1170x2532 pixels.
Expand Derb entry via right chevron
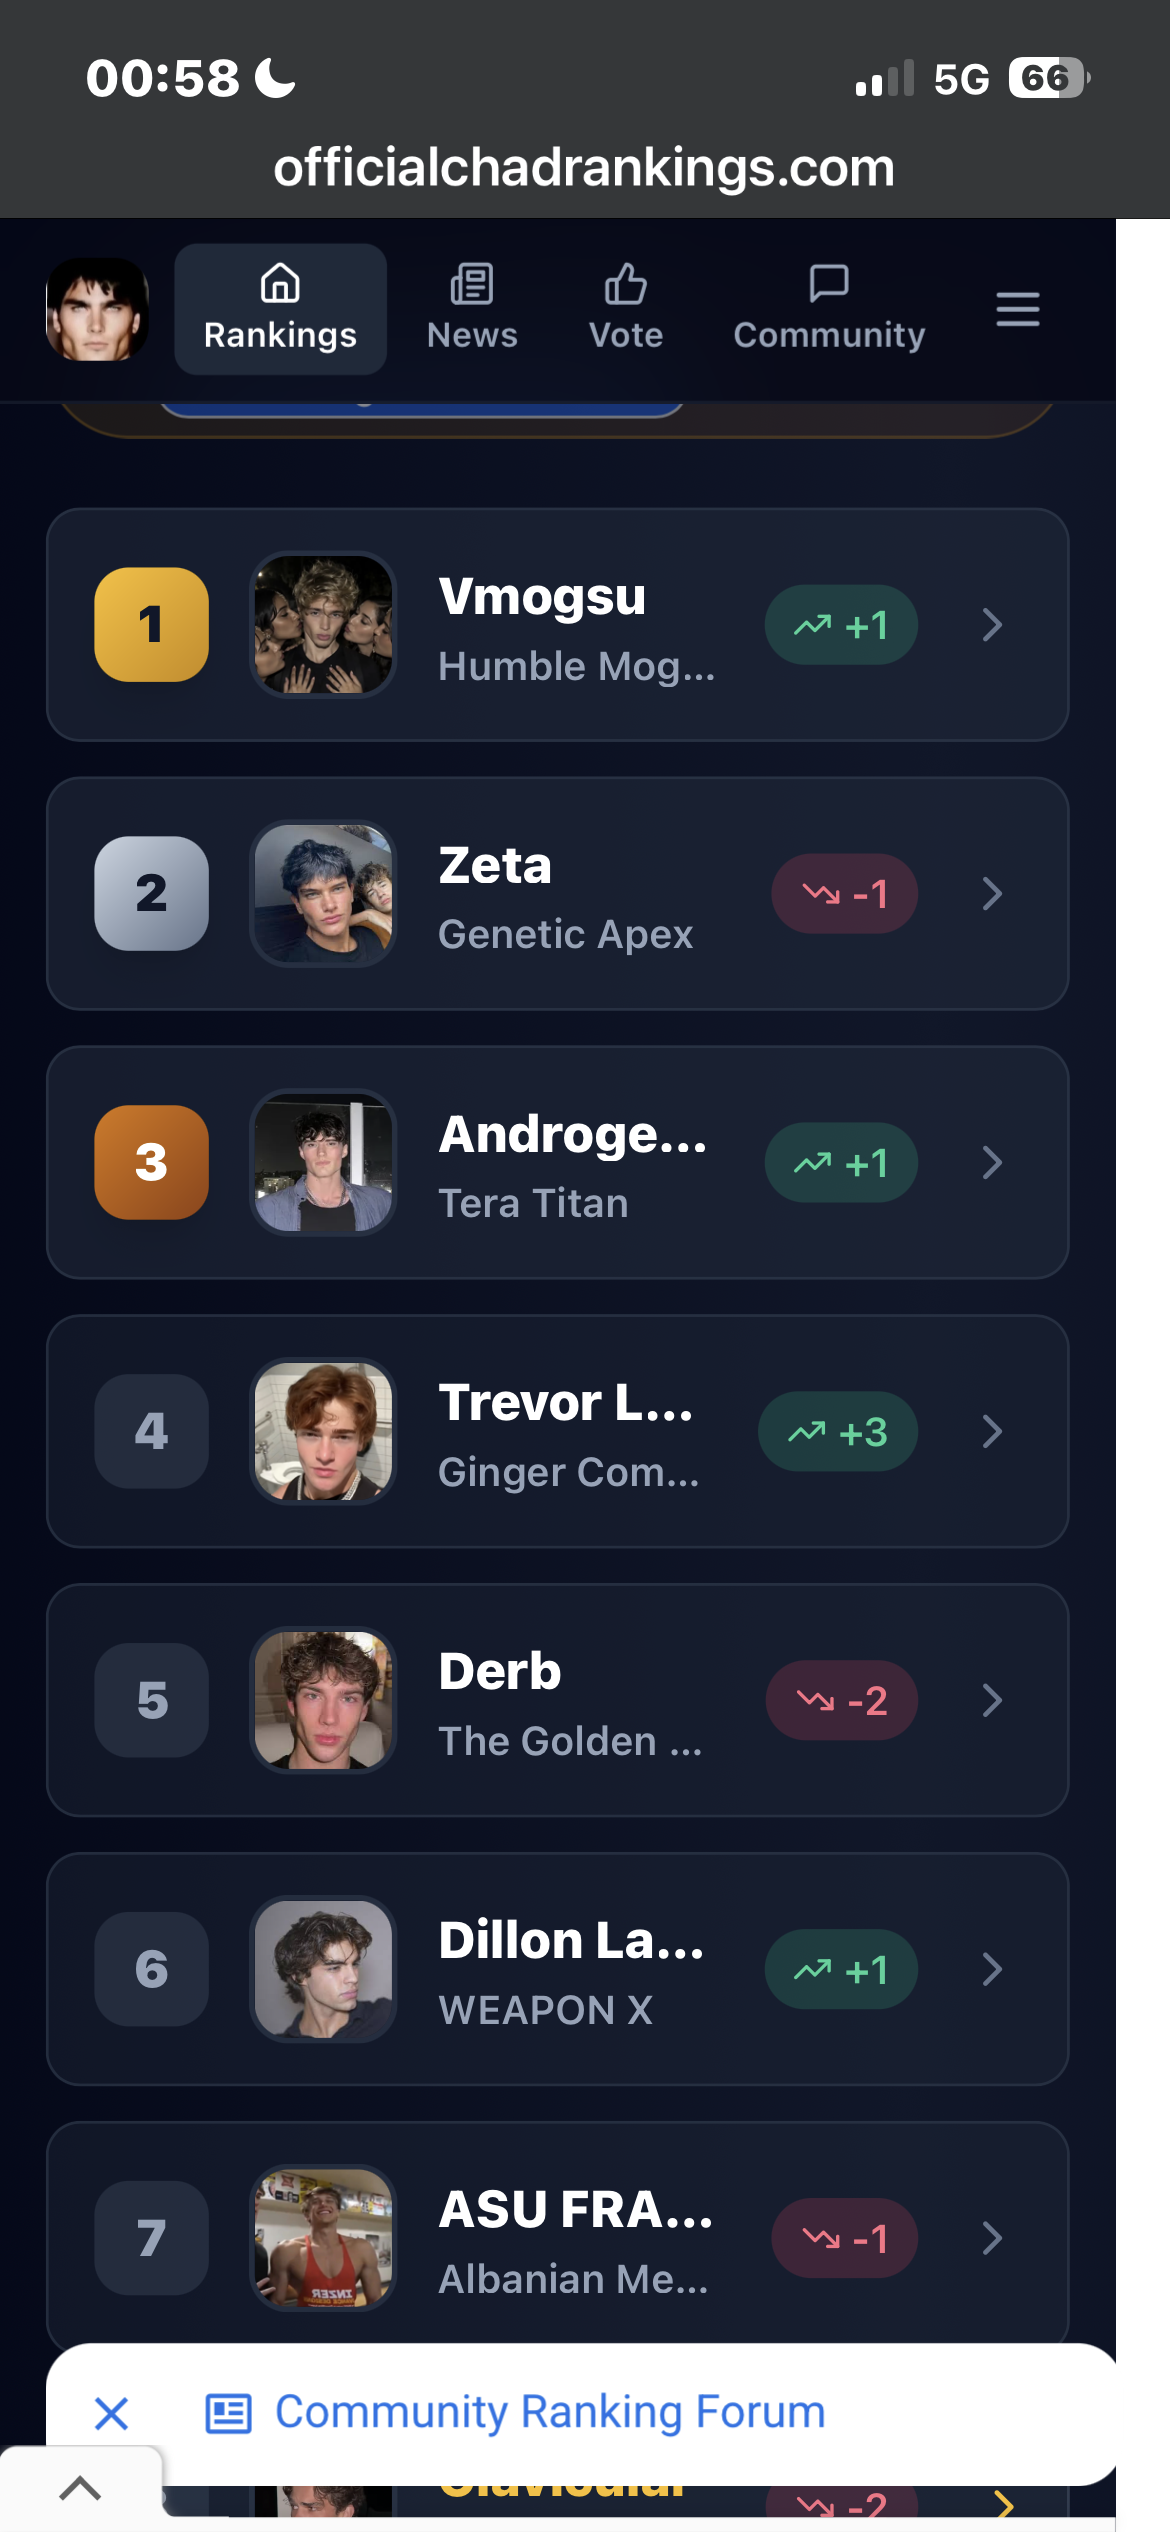pyautogui.click(x=992, y=1700)
